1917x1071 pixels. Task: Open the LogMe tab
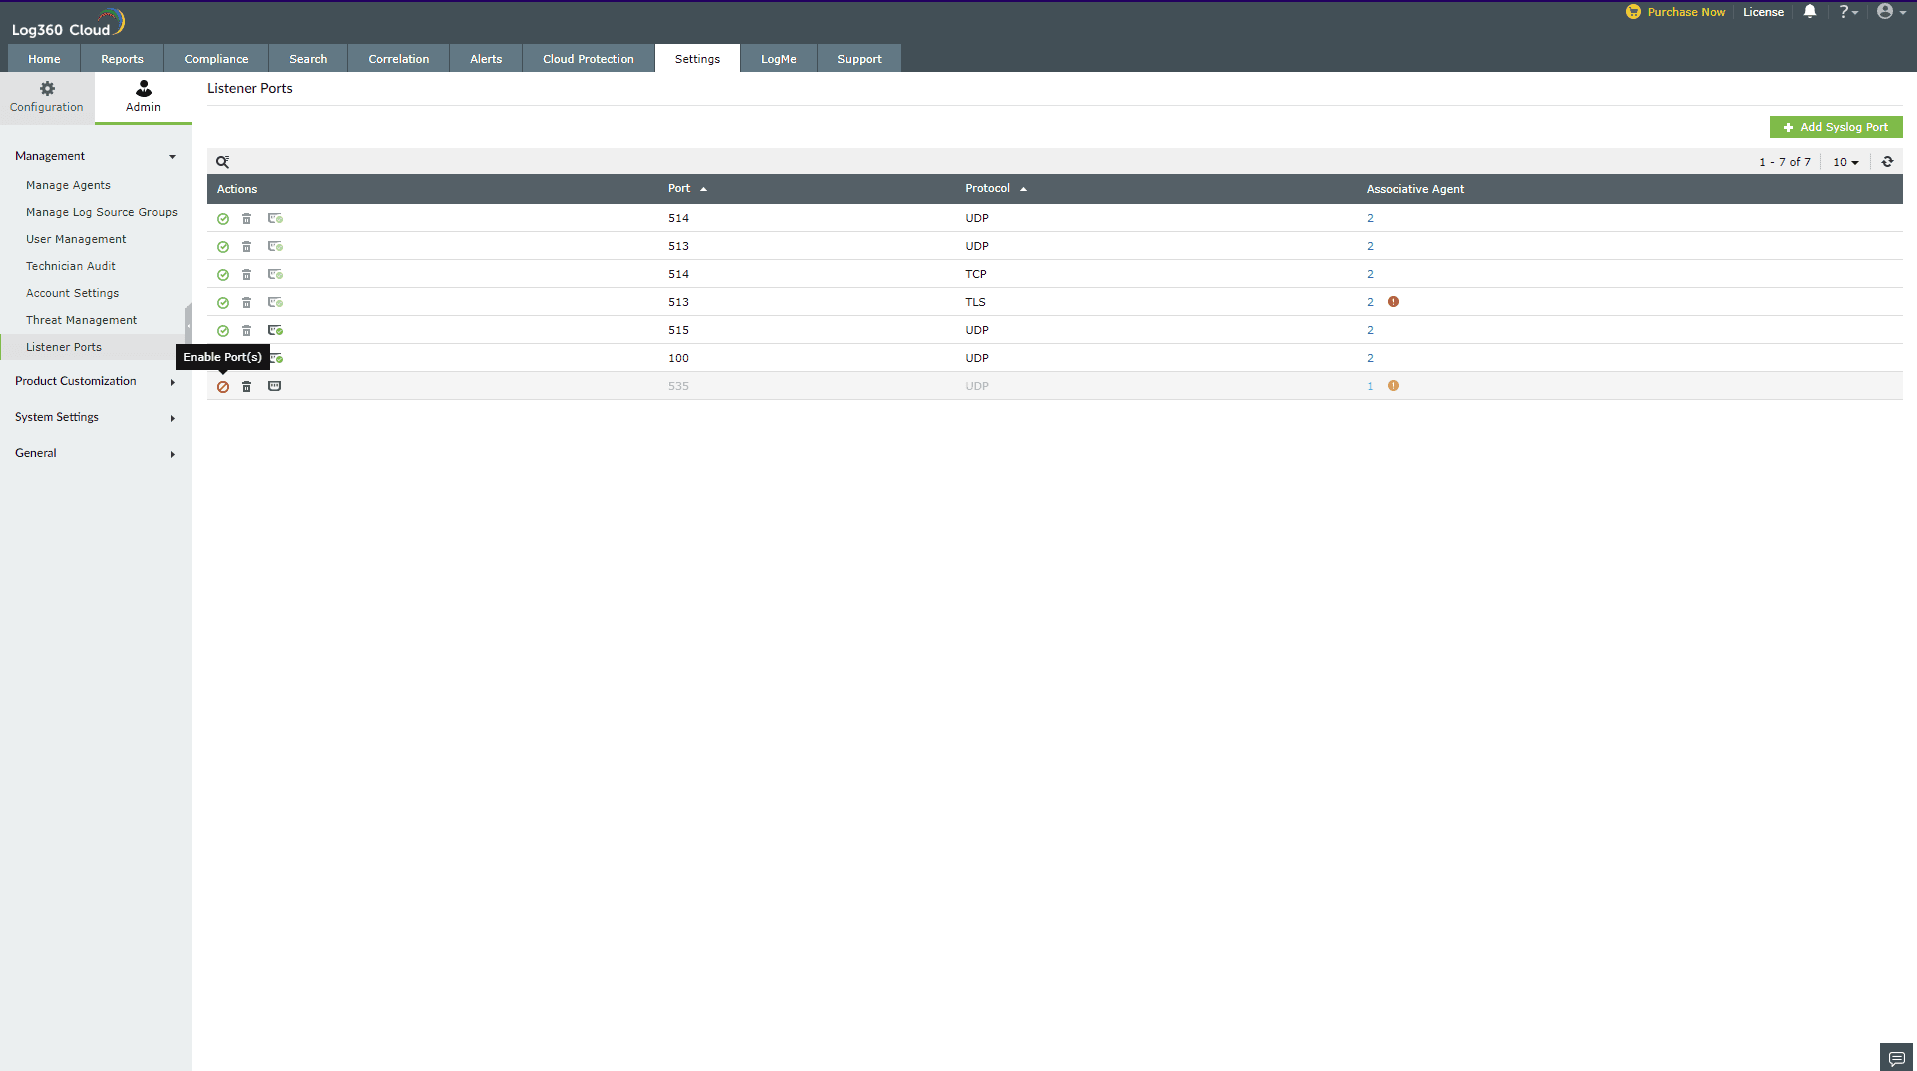(x=778, y=59)
